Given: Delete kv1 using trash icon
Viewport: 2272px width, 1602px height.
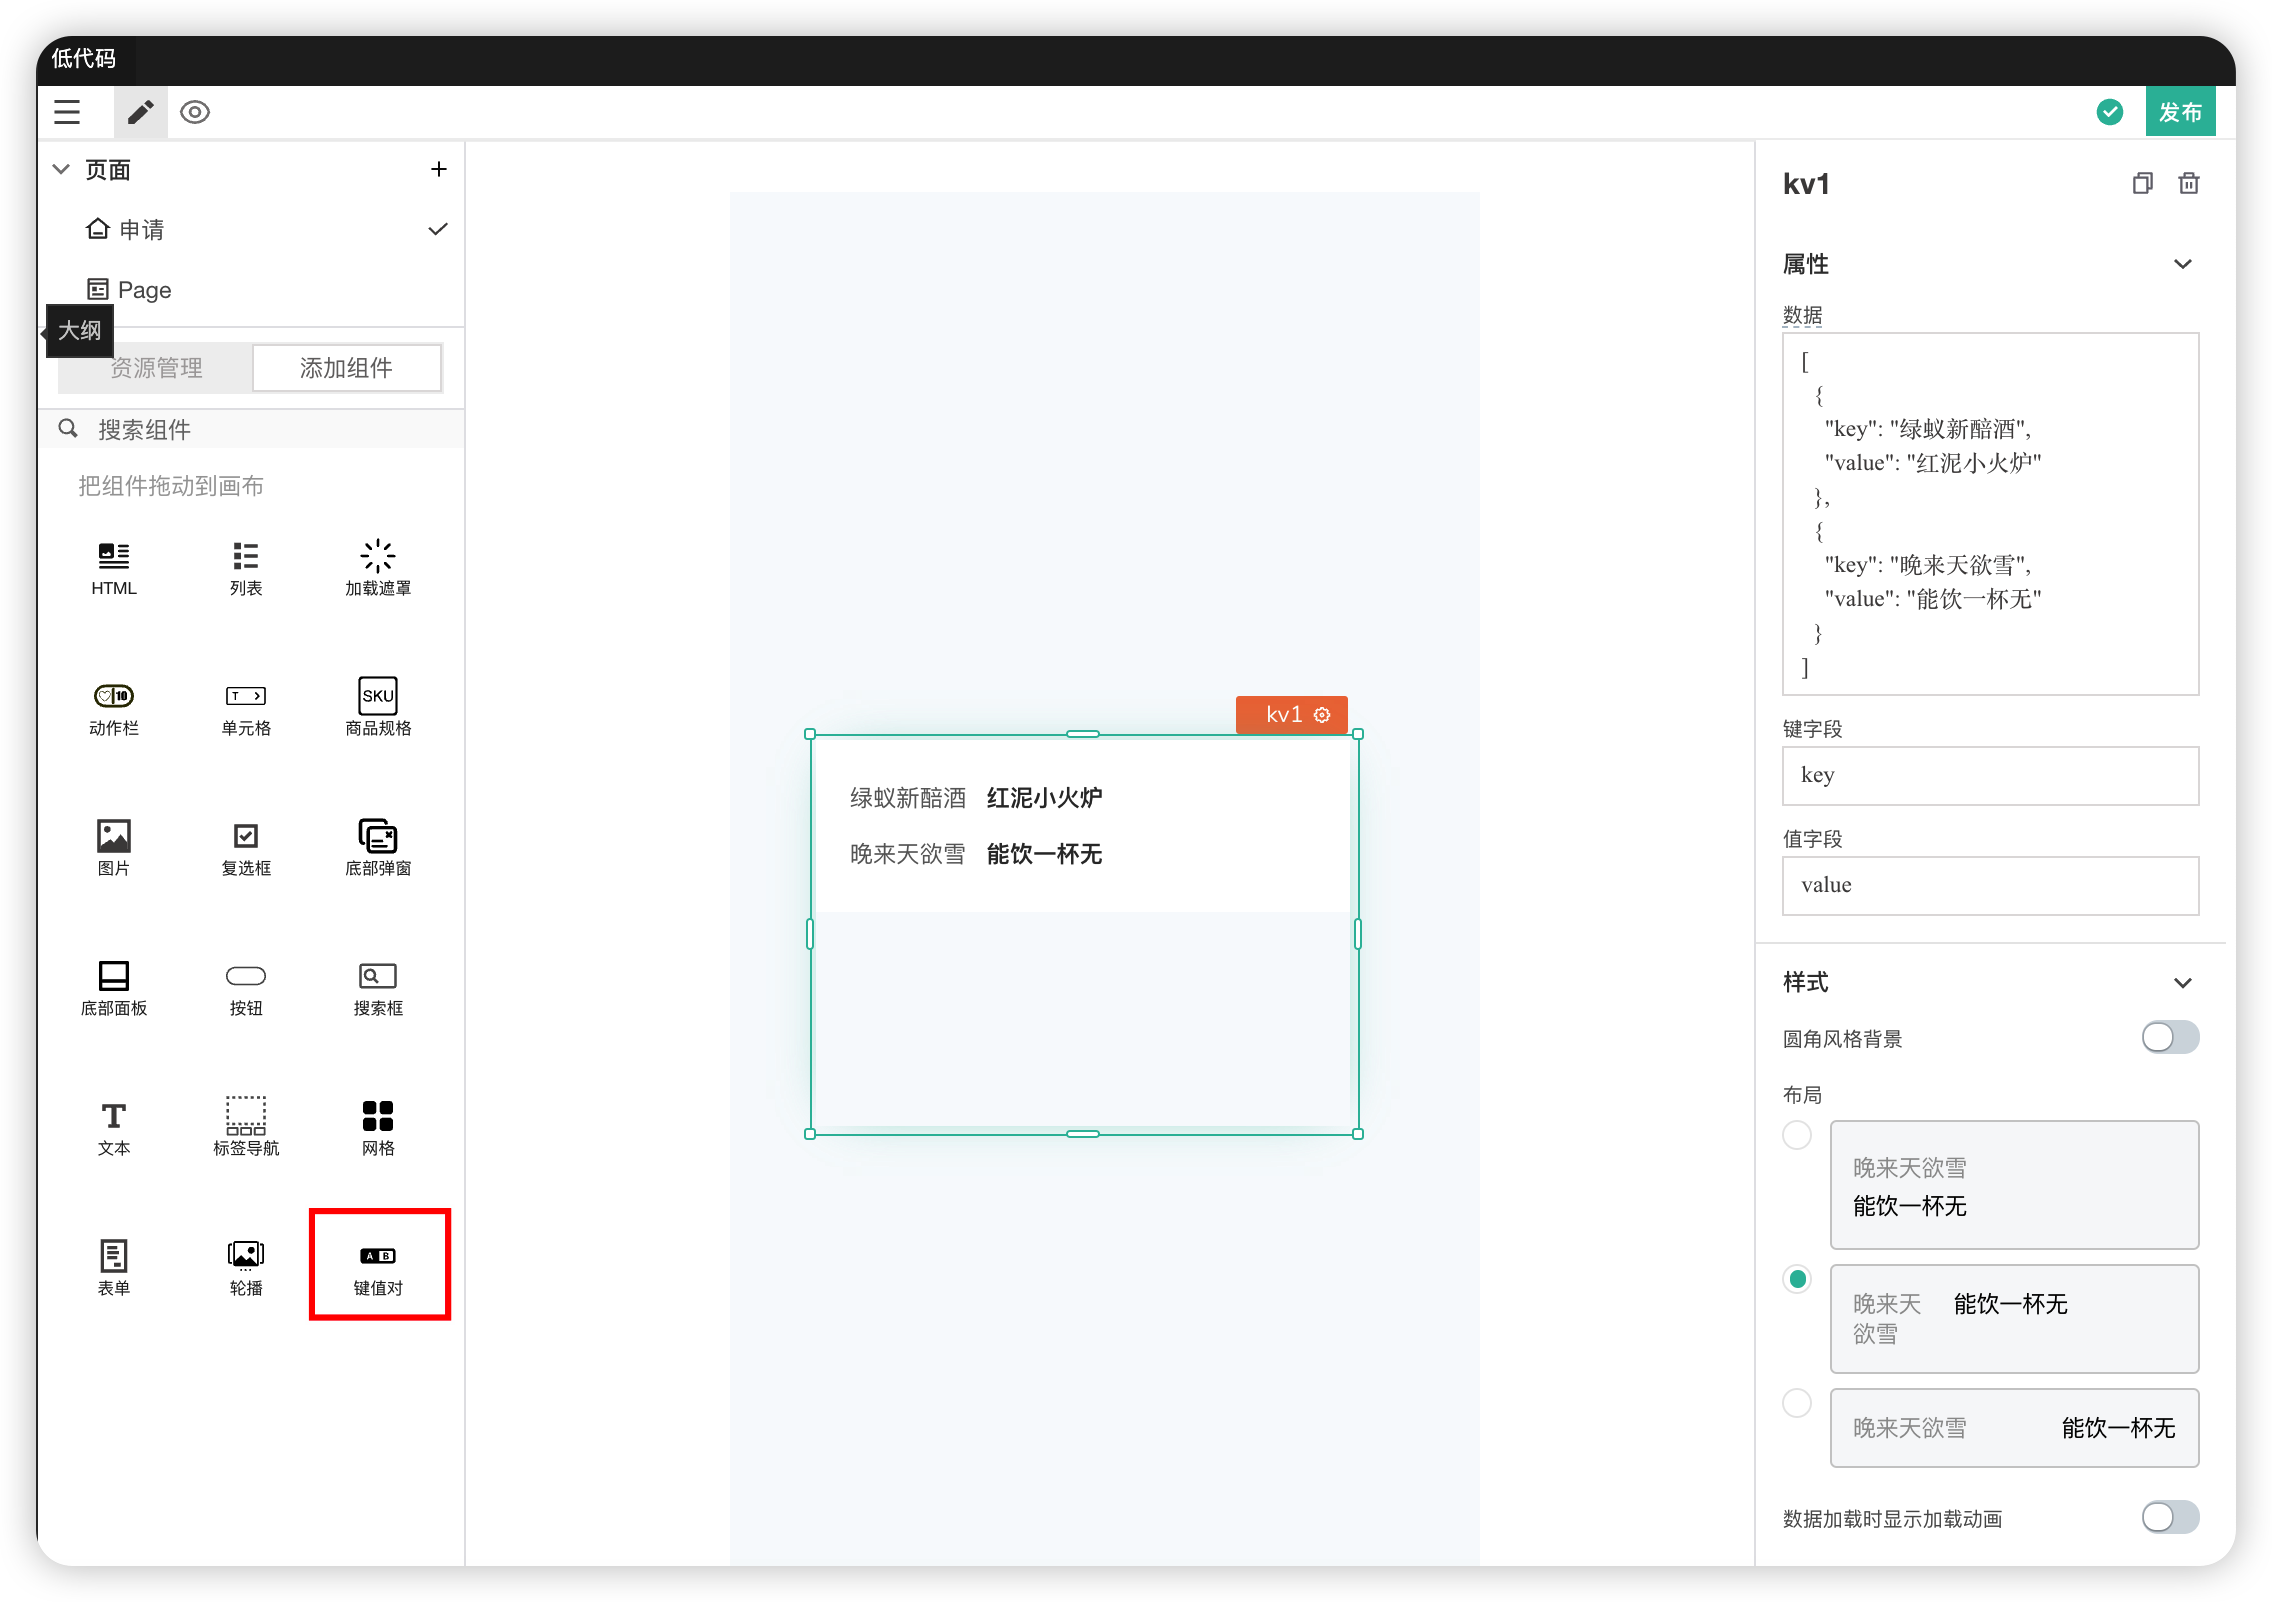Looking at the screenshot, I should pyautogui.click(x=2189, y=183).
